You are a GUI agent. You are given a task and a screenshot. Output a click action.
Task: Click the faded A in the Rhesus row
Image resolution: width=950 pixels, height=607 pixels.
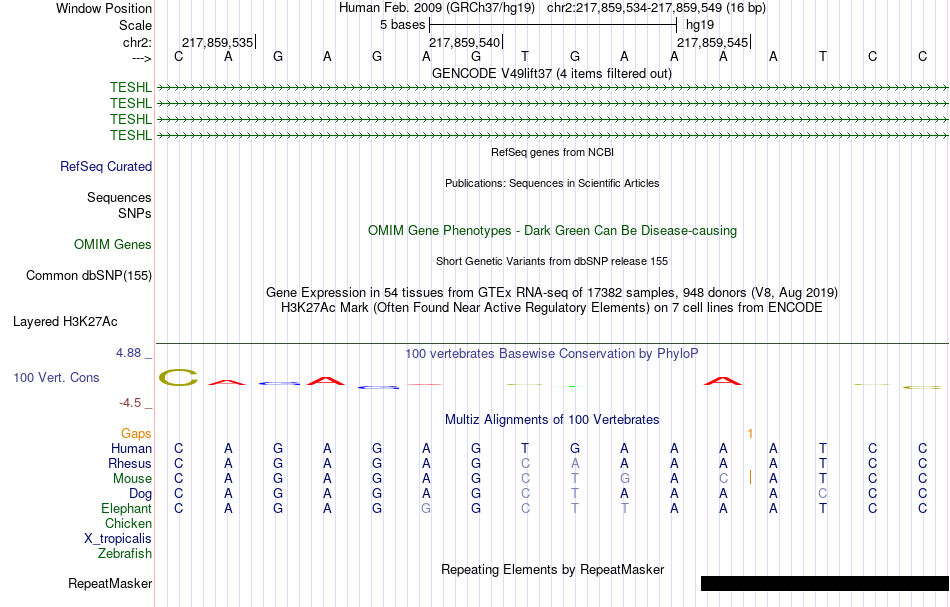point(575,463)
